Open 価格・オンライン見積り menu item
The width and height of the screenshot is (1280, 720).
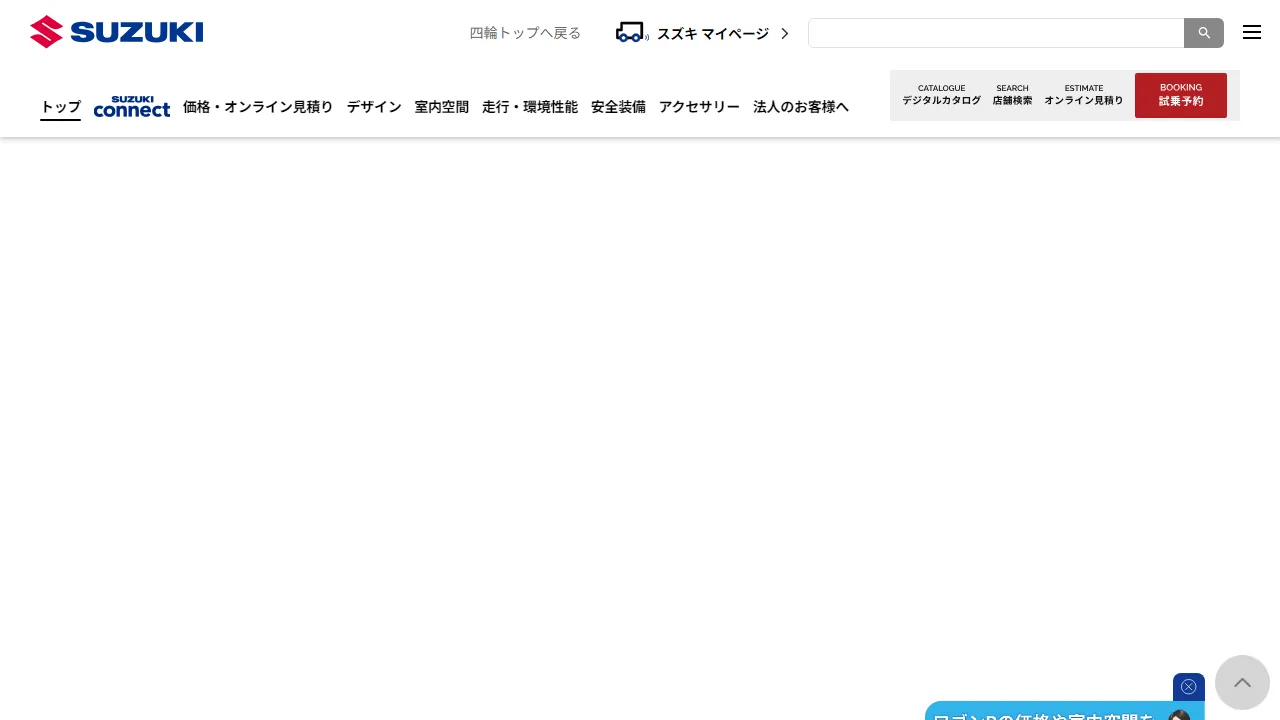click(x=258, y=107)
